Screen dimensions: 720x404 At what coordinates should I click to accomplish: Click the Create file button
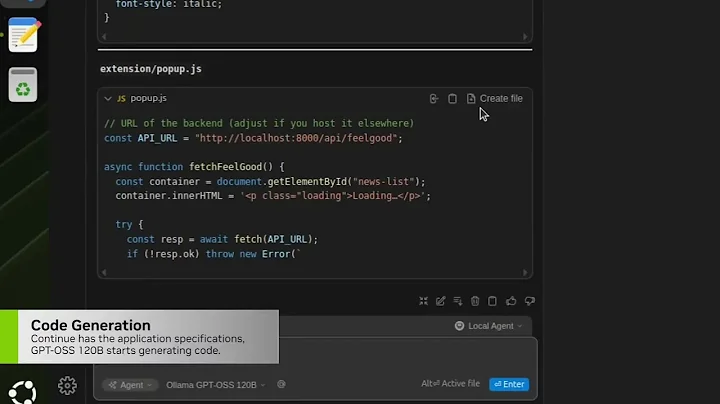click(495, 98)
